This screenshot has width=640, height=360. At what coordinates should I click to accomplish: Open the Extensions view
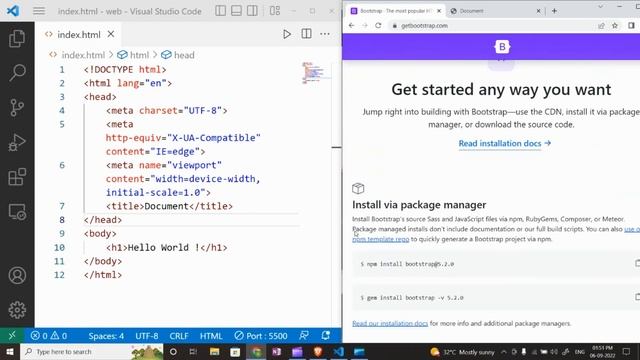[x=17, y=177]
